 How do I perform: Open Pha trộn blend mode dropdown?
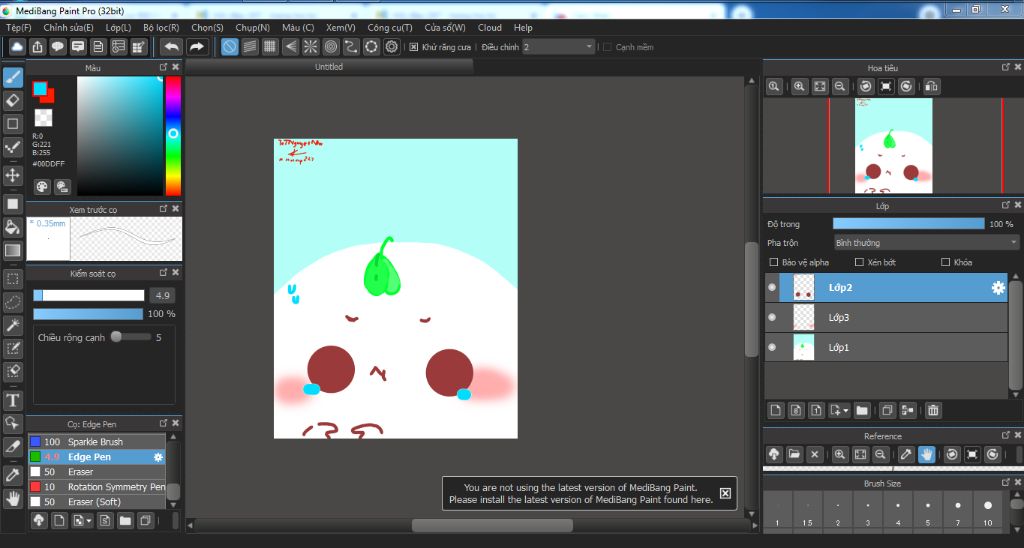point(926,242)
